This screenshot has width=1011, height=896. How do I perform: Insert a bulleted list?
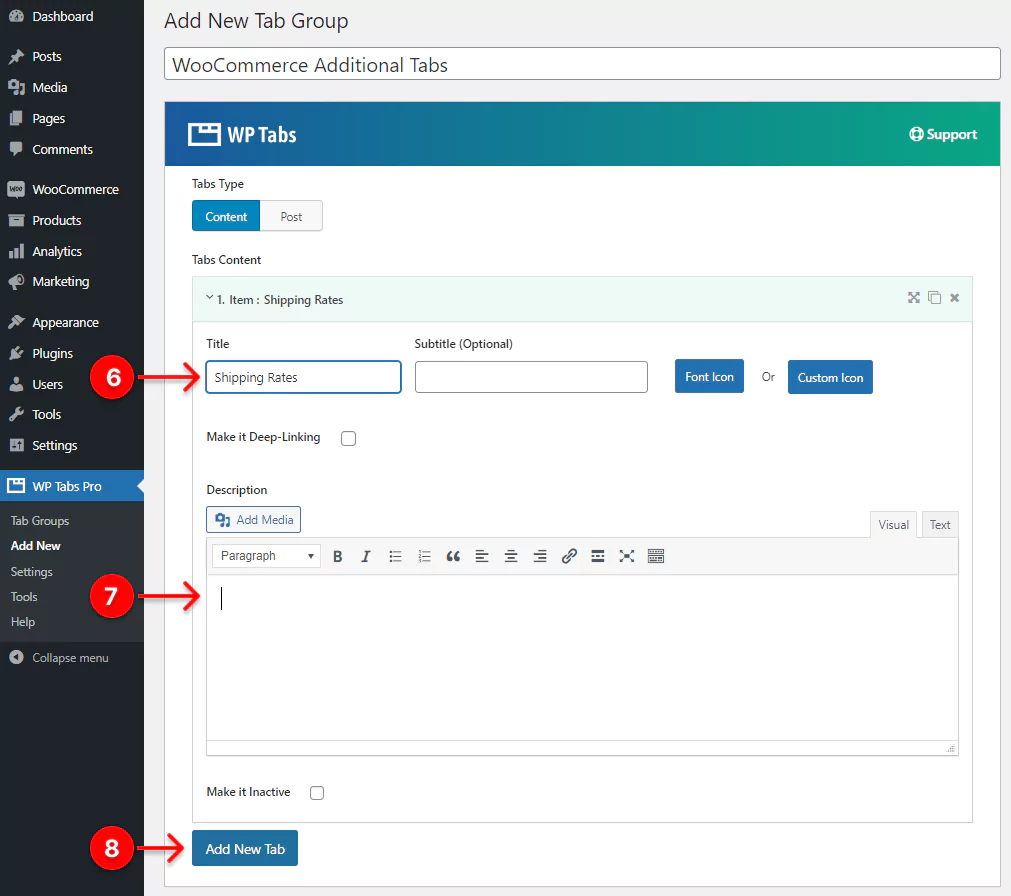tap(395, 556)
